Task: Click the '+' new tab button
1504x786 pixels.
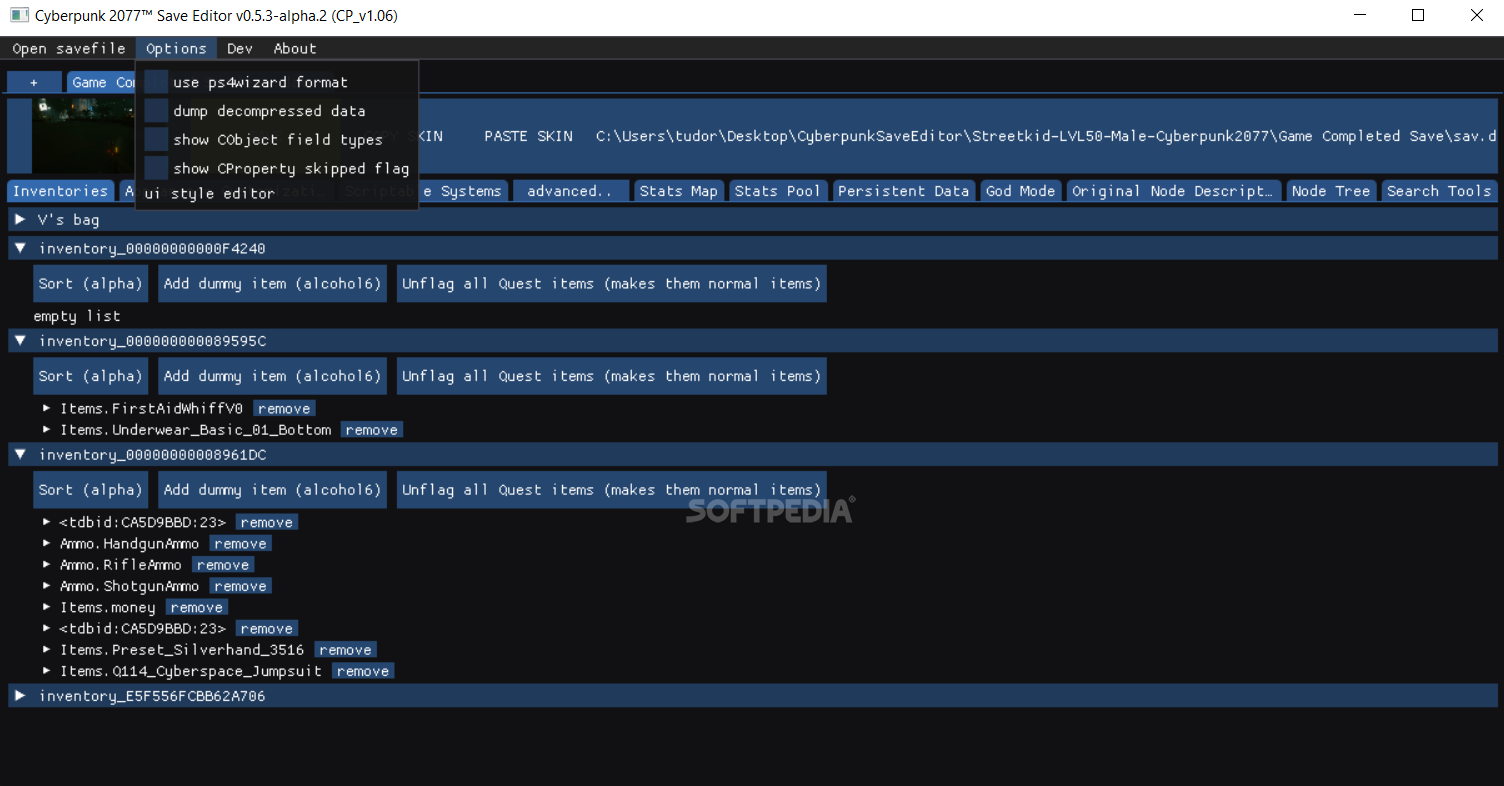Action: point(34,82)
